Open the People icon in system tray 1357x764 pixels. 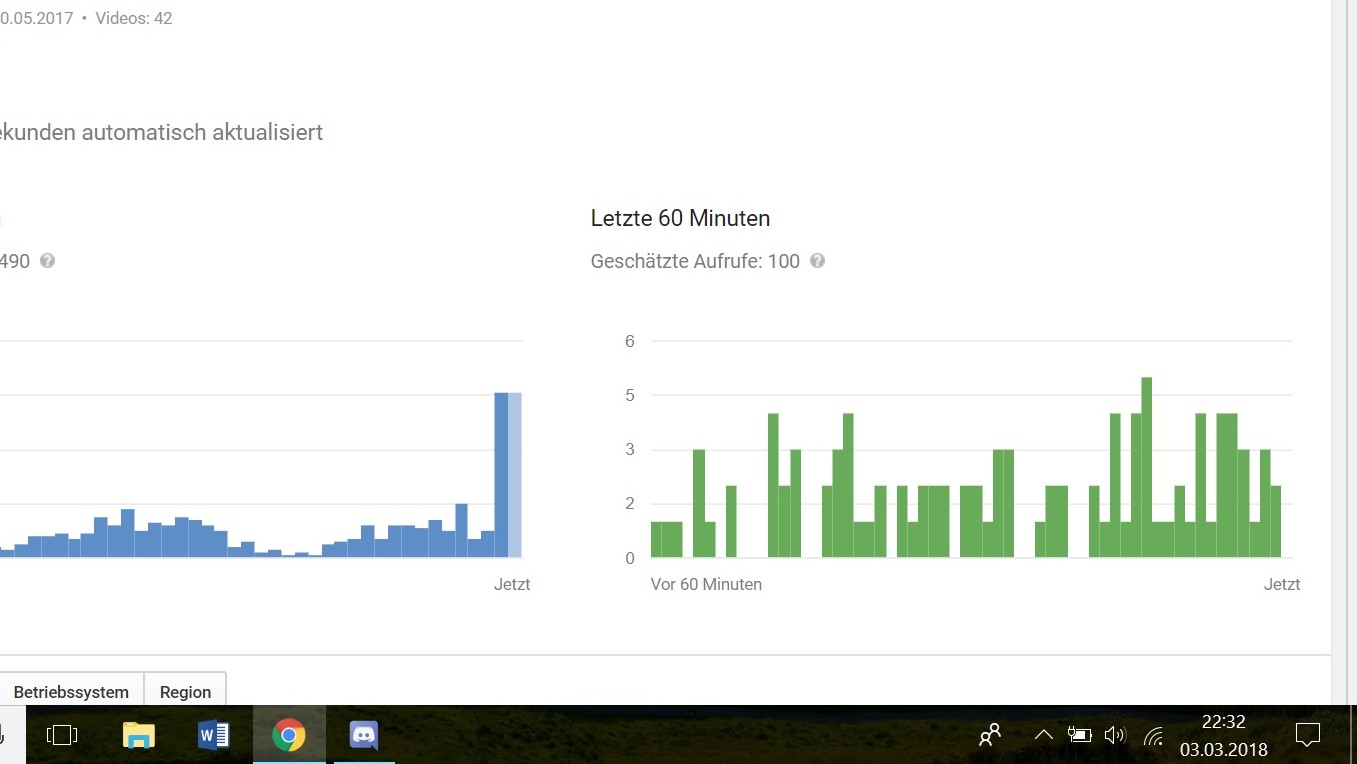pos(990,736)
